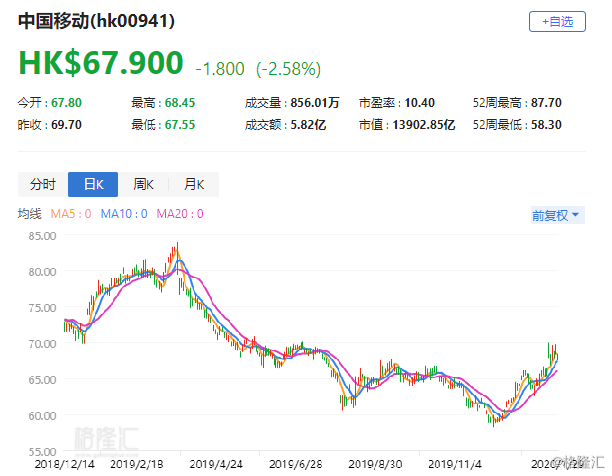Screen dimensions: 612x476
Task: Click the 60.00 y-axis label
Action: point(42,416)
